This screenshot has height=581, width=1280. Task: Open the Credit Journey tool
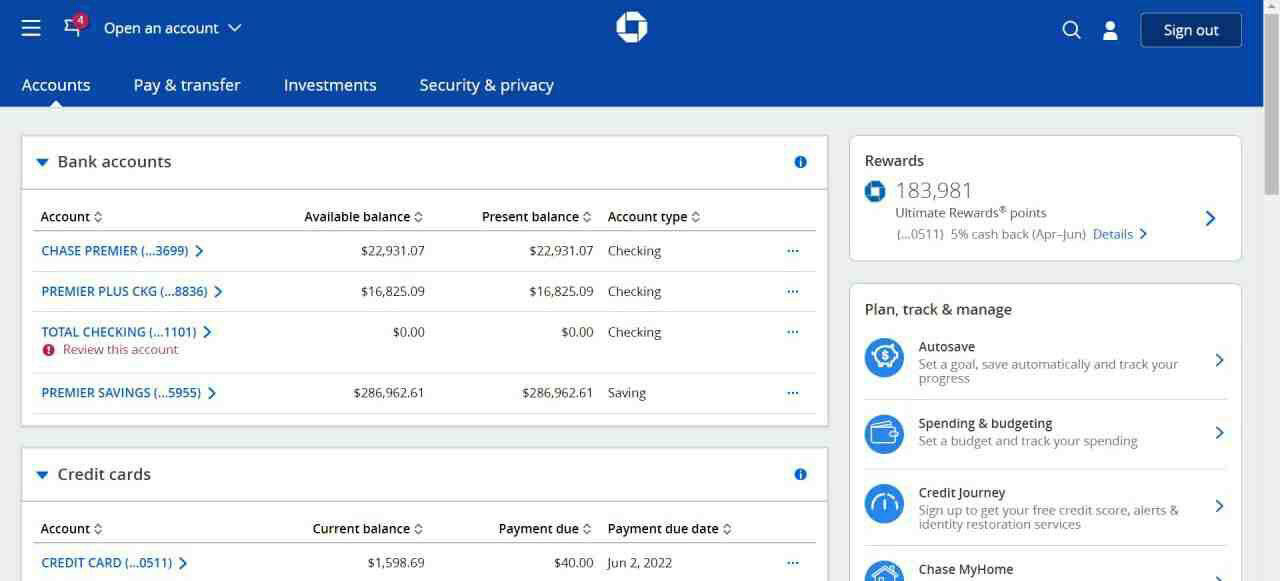[1045, 506]
